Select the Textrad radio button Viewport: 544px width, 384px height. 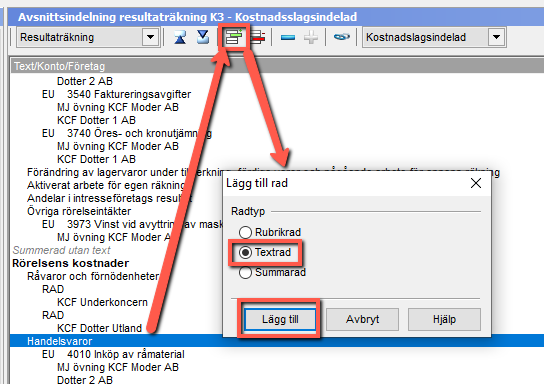tap(245, 252)
